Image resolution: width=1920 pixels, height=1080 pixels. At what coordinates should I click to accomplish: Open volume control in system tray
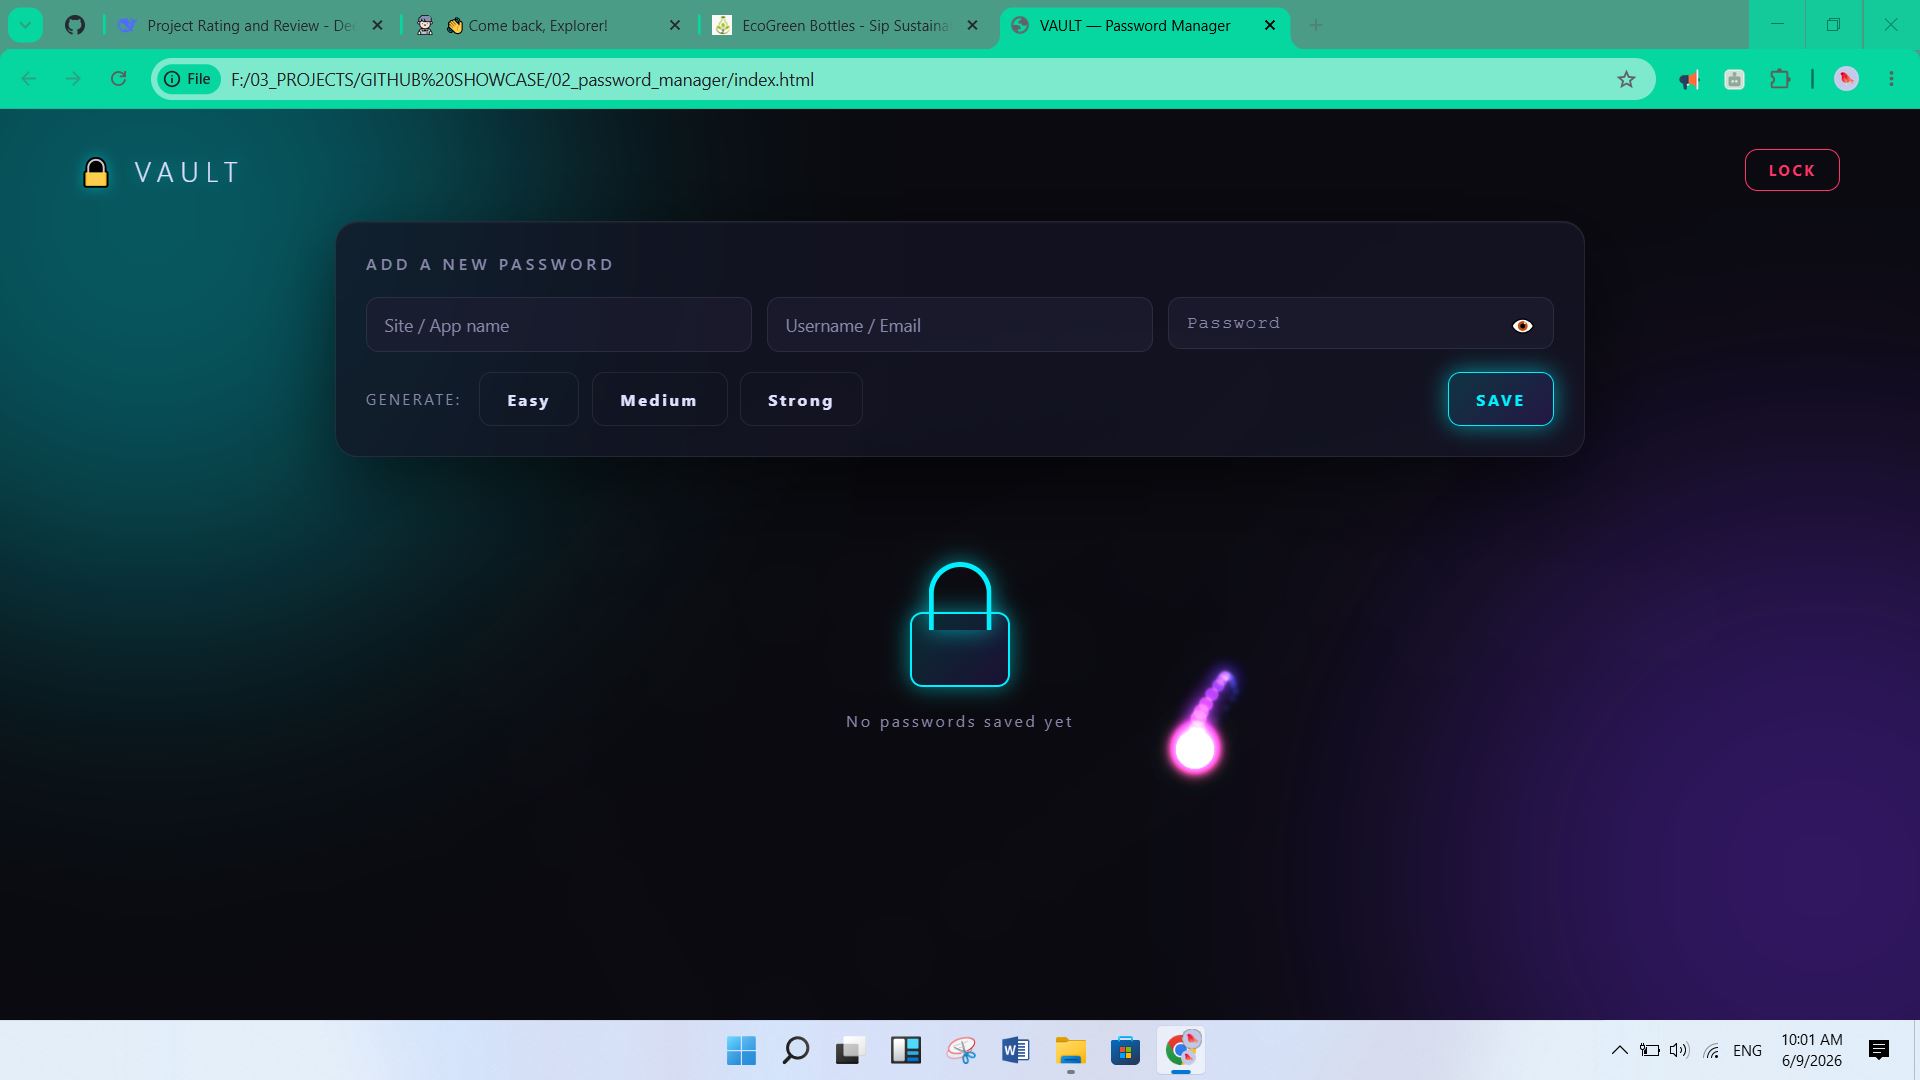[x=1679, y=1050]
